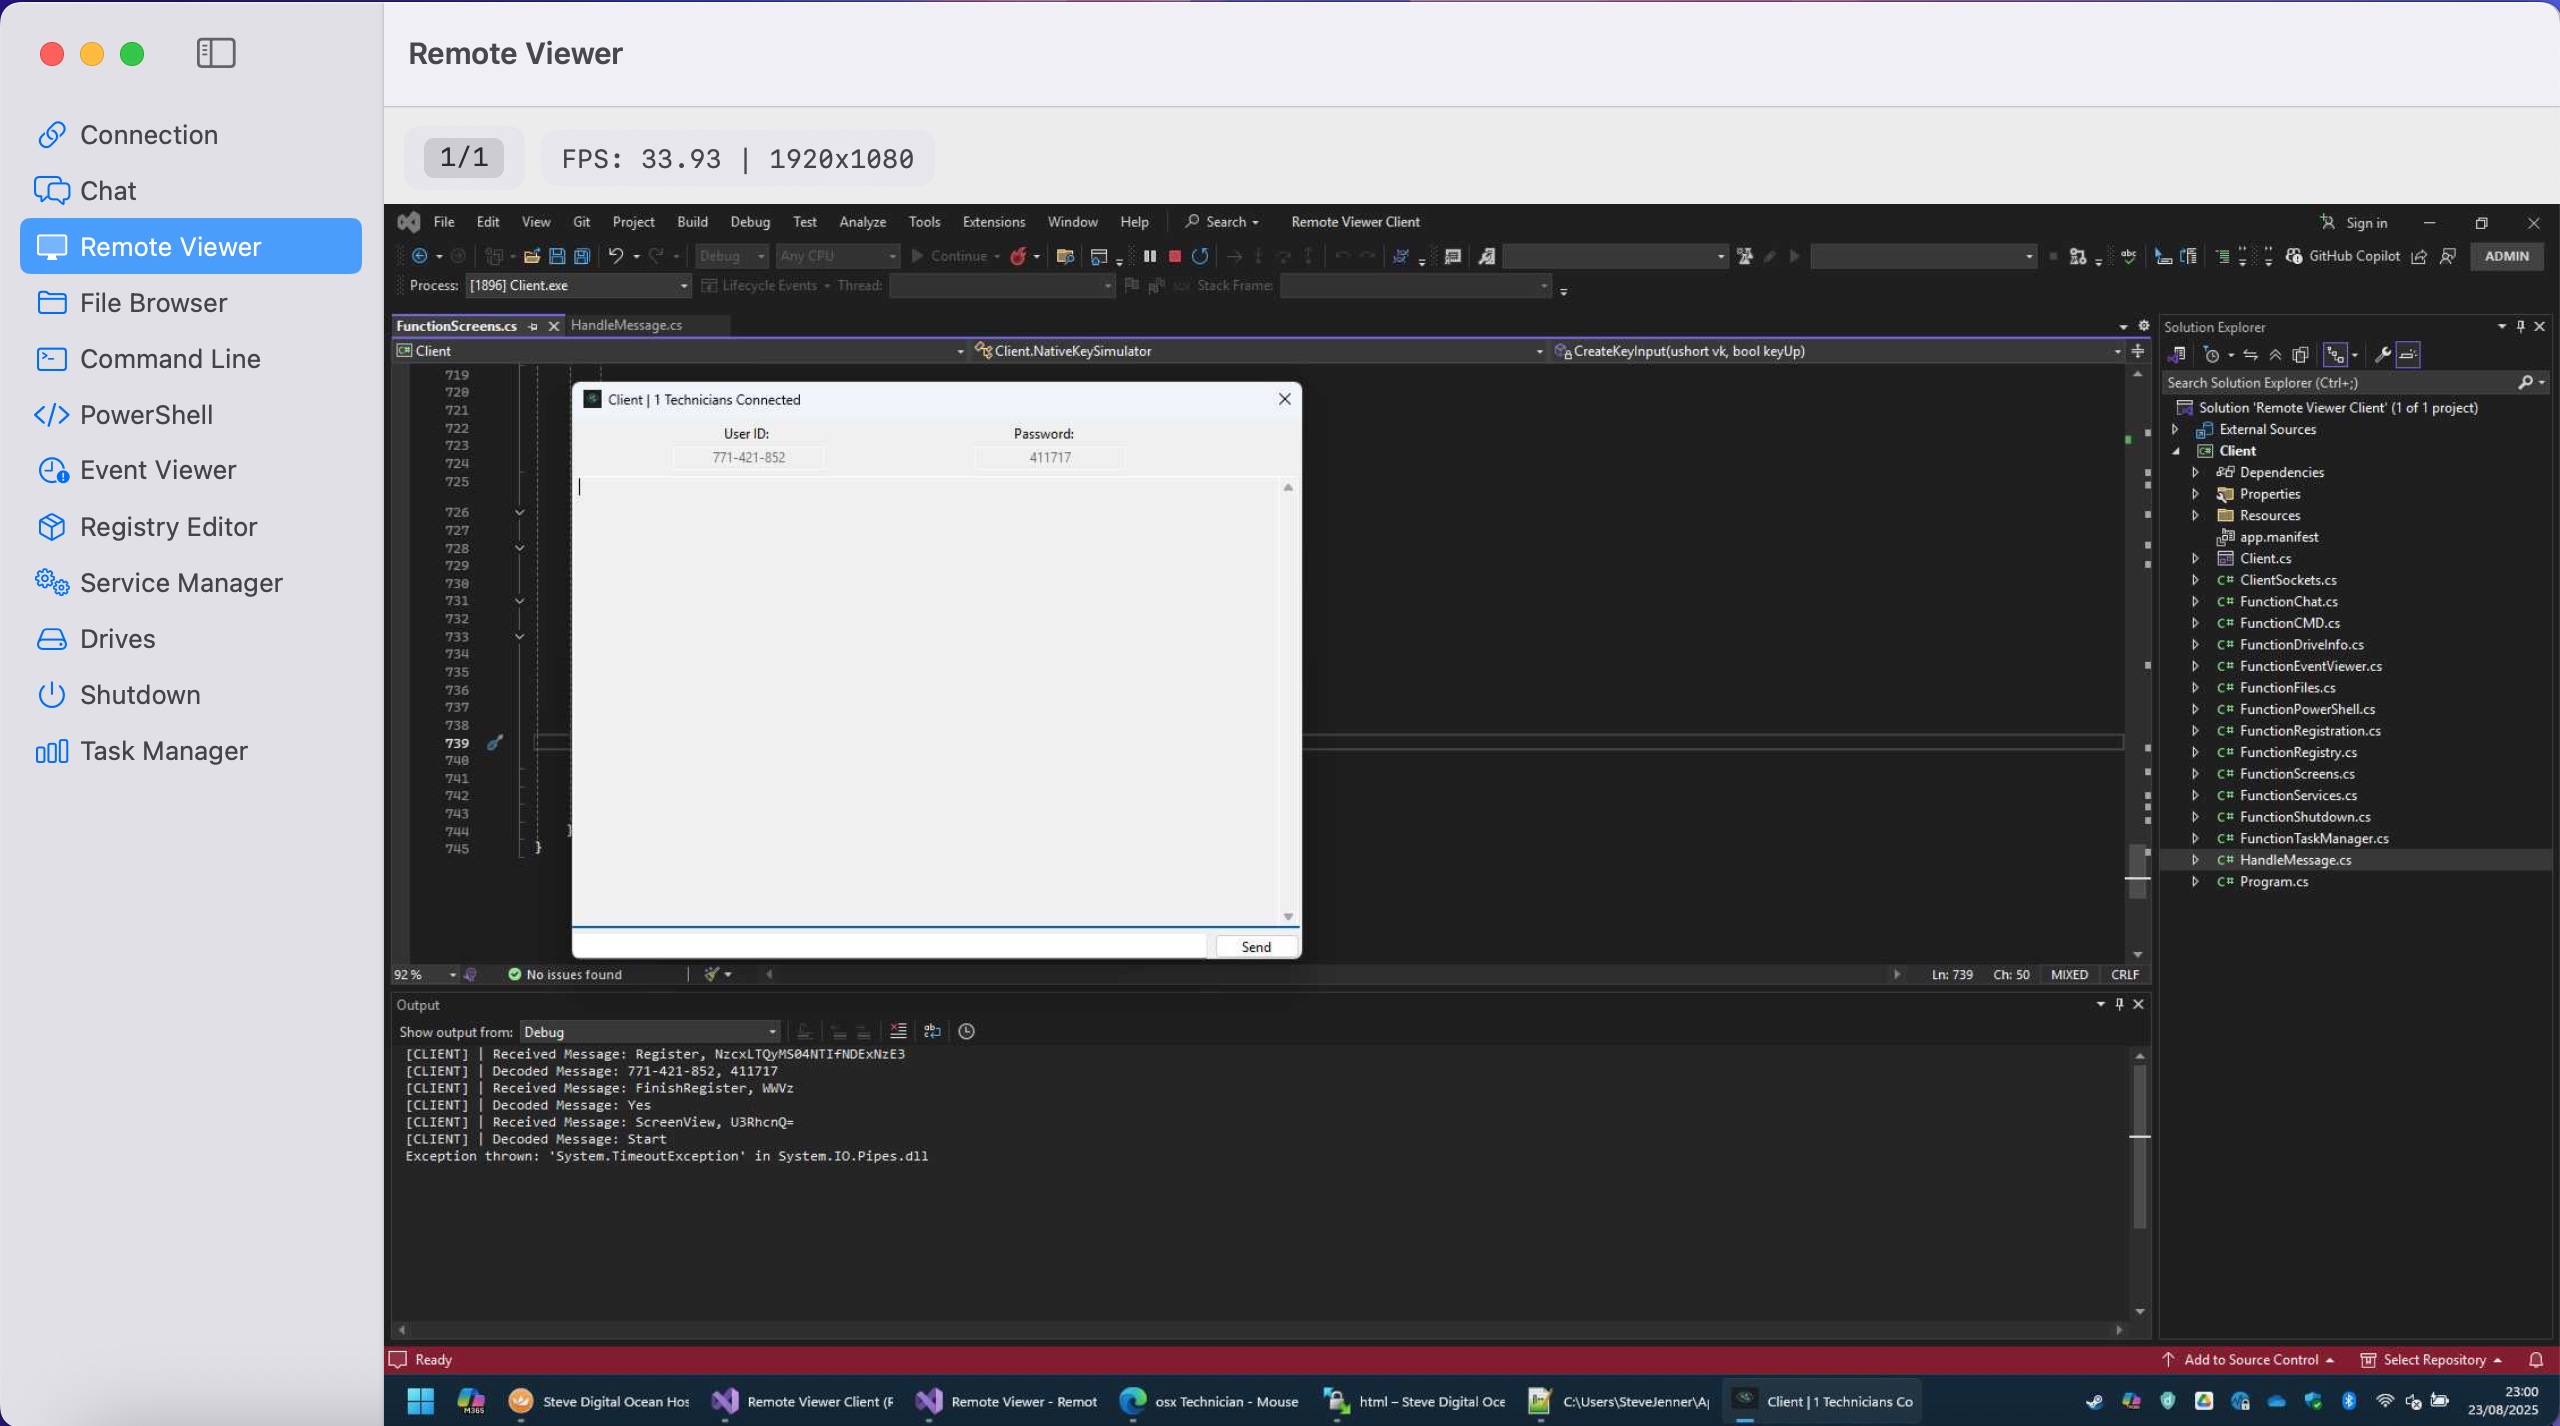Click the Stop Debugging red square
2560x1426 pixels.
coord(1174,257)
